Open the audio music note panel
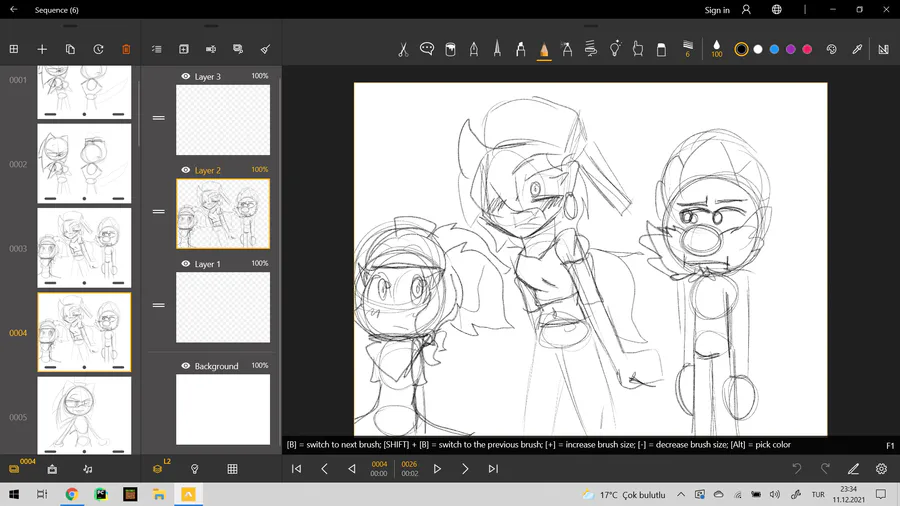Screen dimensions: 900x506 coord(88,469)
